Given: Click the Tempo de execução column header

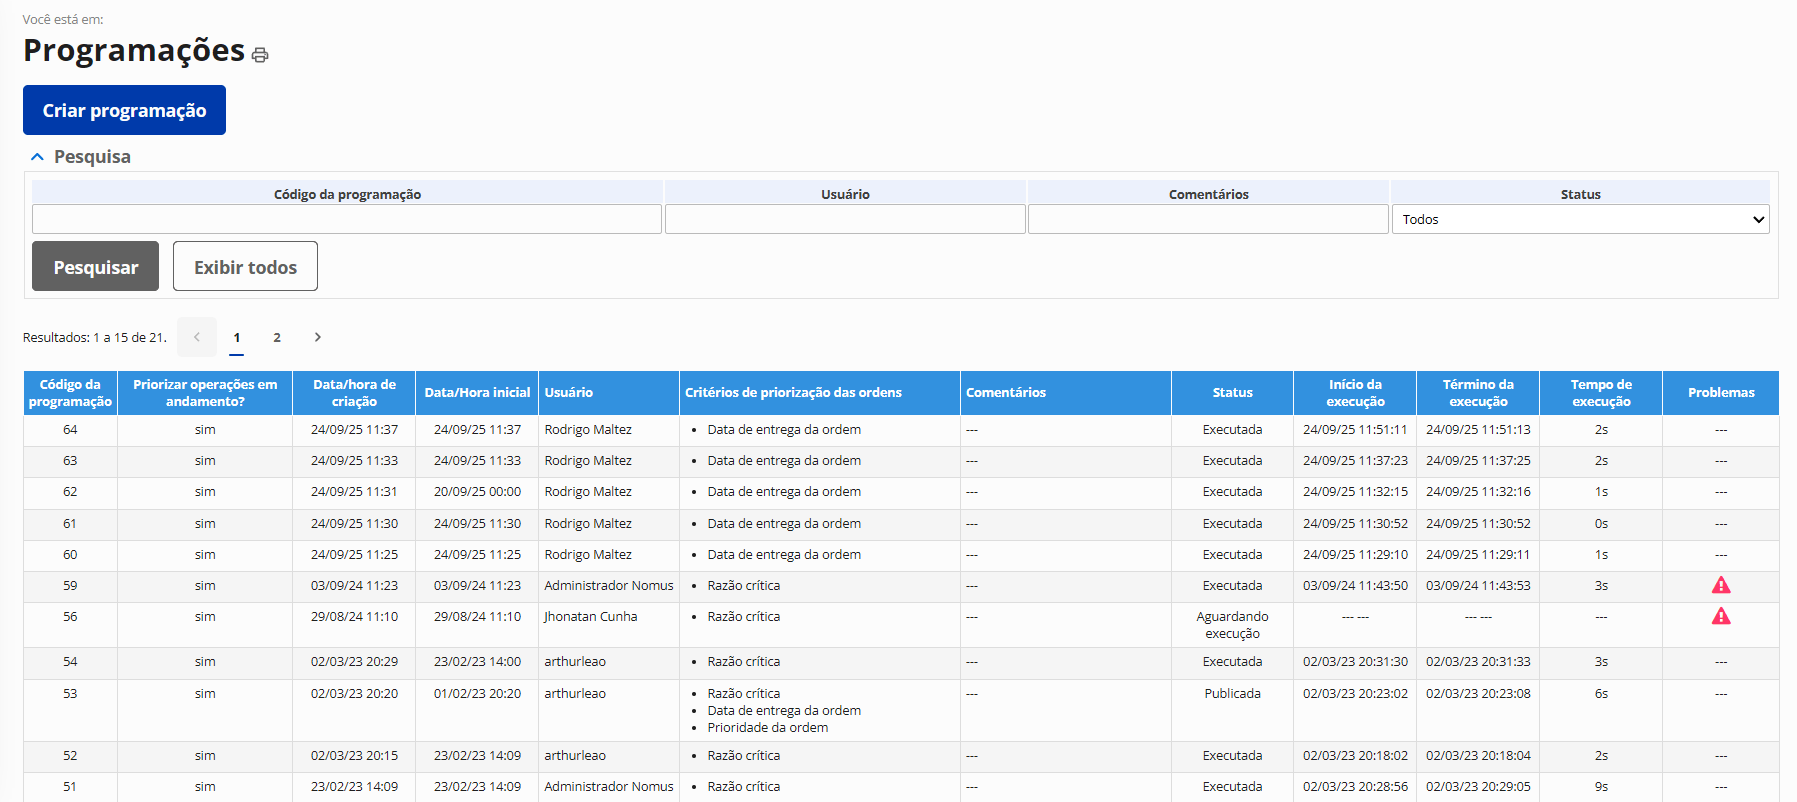Looking at the screenshot, I should pyautogui.click(x=1600, y=393).
